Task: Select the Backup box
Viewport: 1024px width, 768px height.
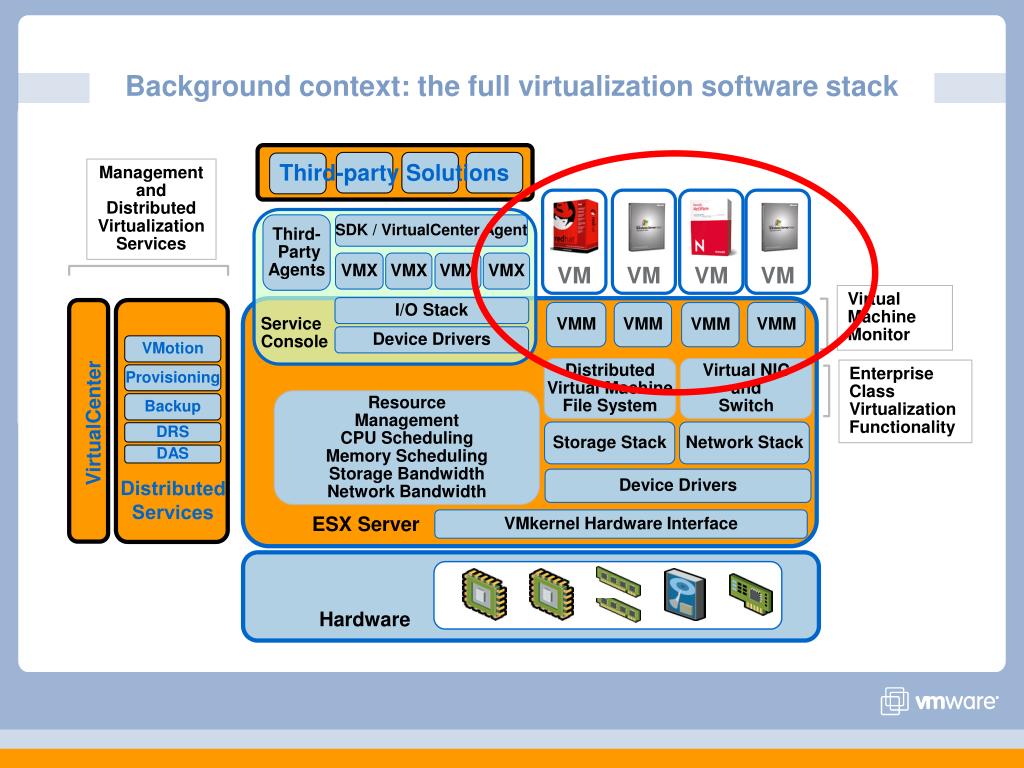Action: [x=172, y=406]
